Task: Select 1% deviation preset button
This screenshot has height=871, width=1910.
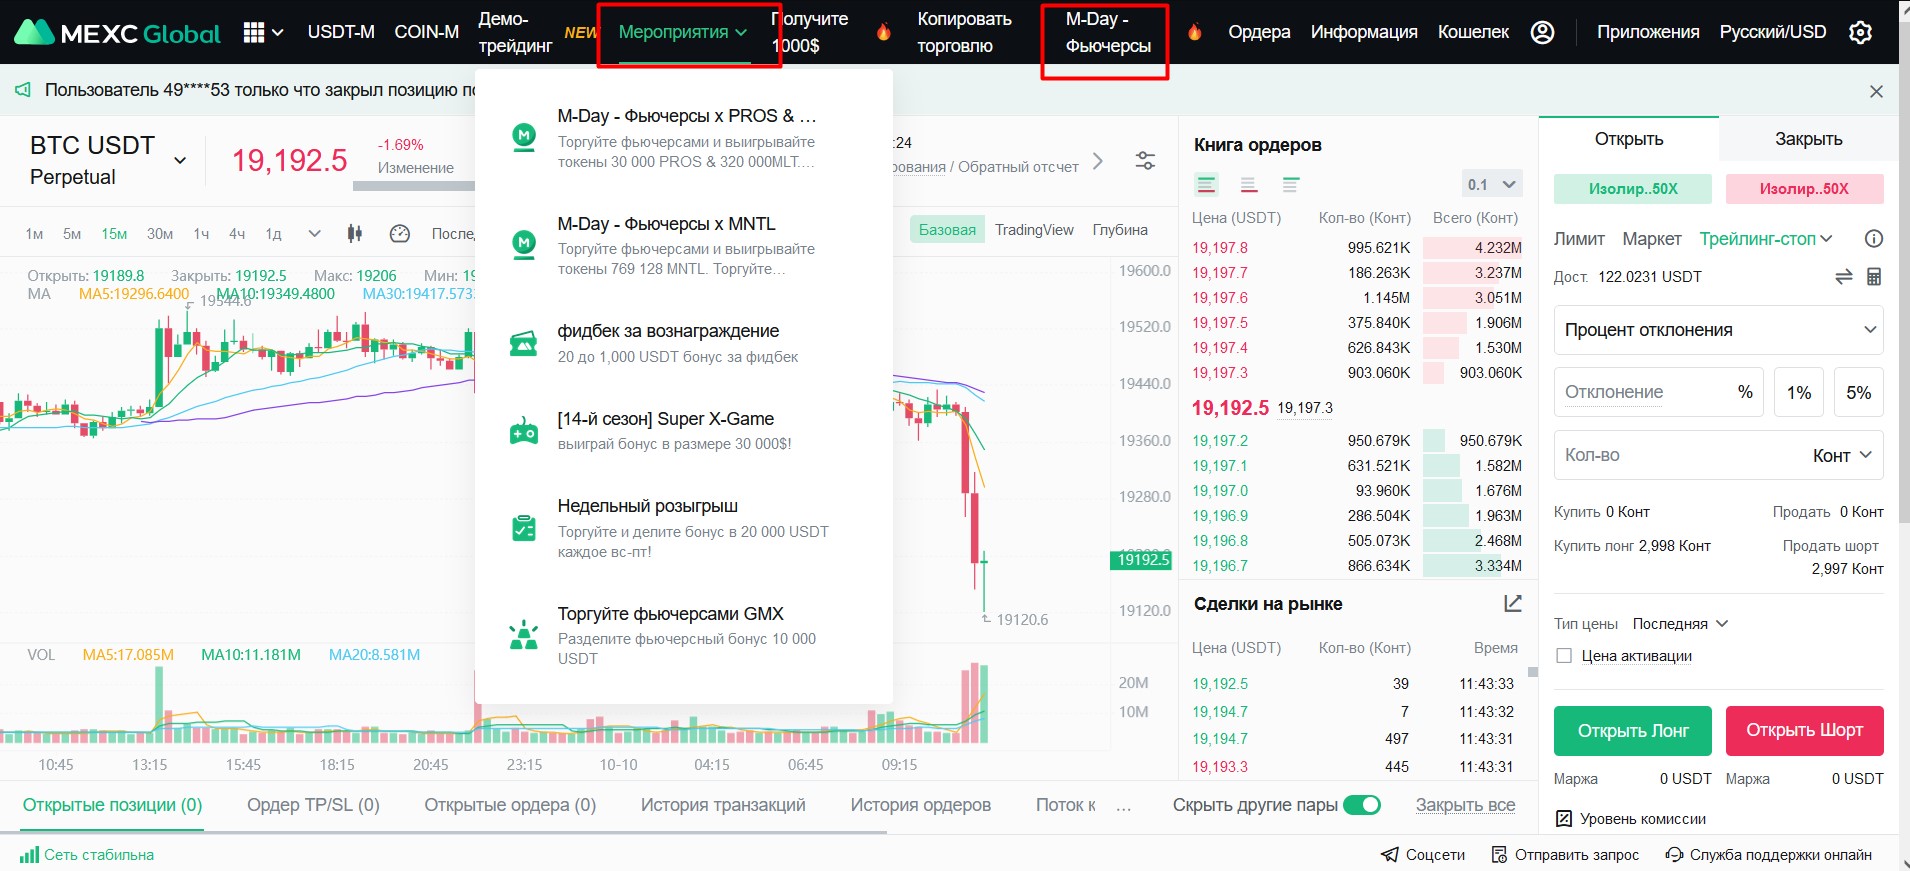Action: (x=1798, y=392)
